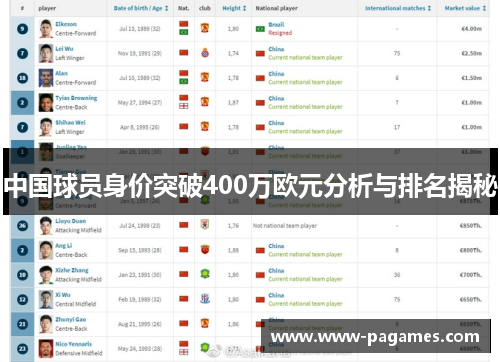Click Ang Li's club crest icon
Screen dimensions: 500x362
coord(205,250)
